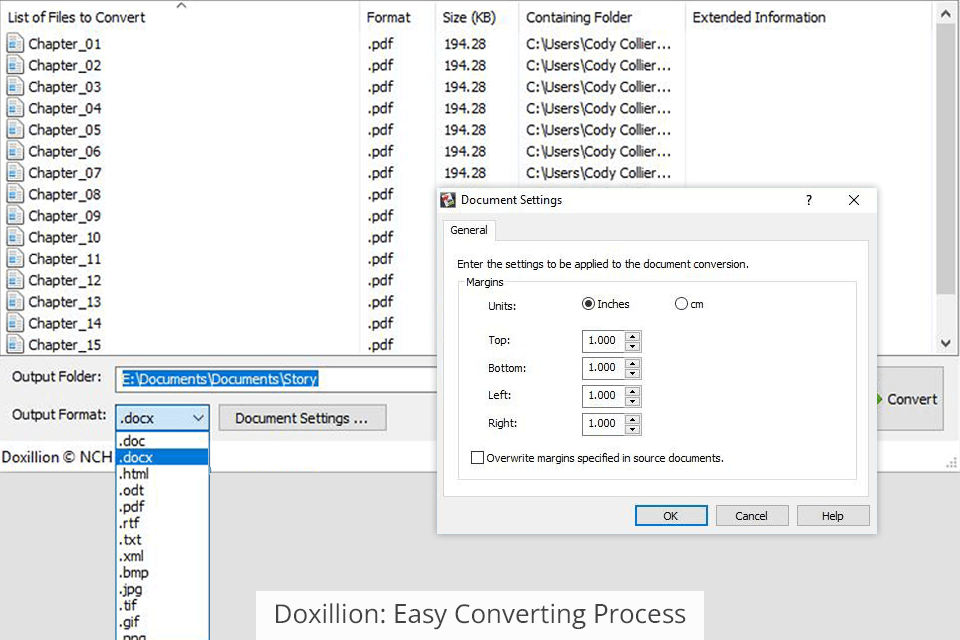Select the Inches units radio button

588,304
